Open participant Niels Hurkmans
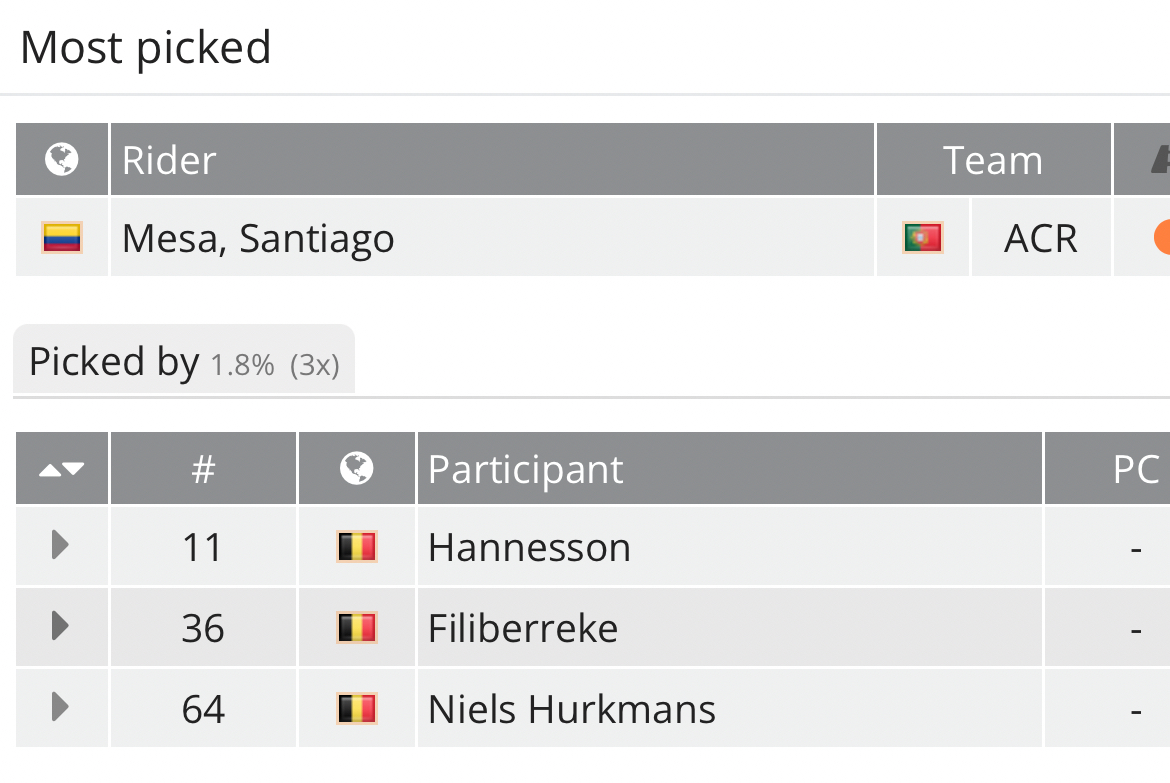This screenshot has height=783, width=1170. pyautogui.click(x=571, y=710)
